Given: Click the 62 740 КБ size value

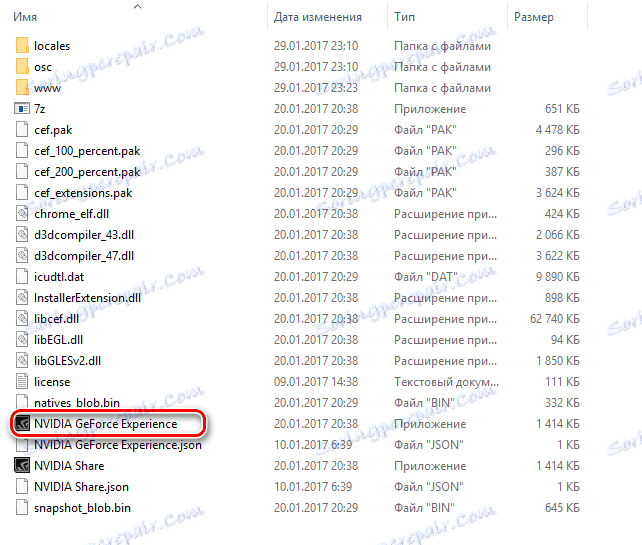Looking at the screenshot, I should pyautogui.click(x=555, y=319).
